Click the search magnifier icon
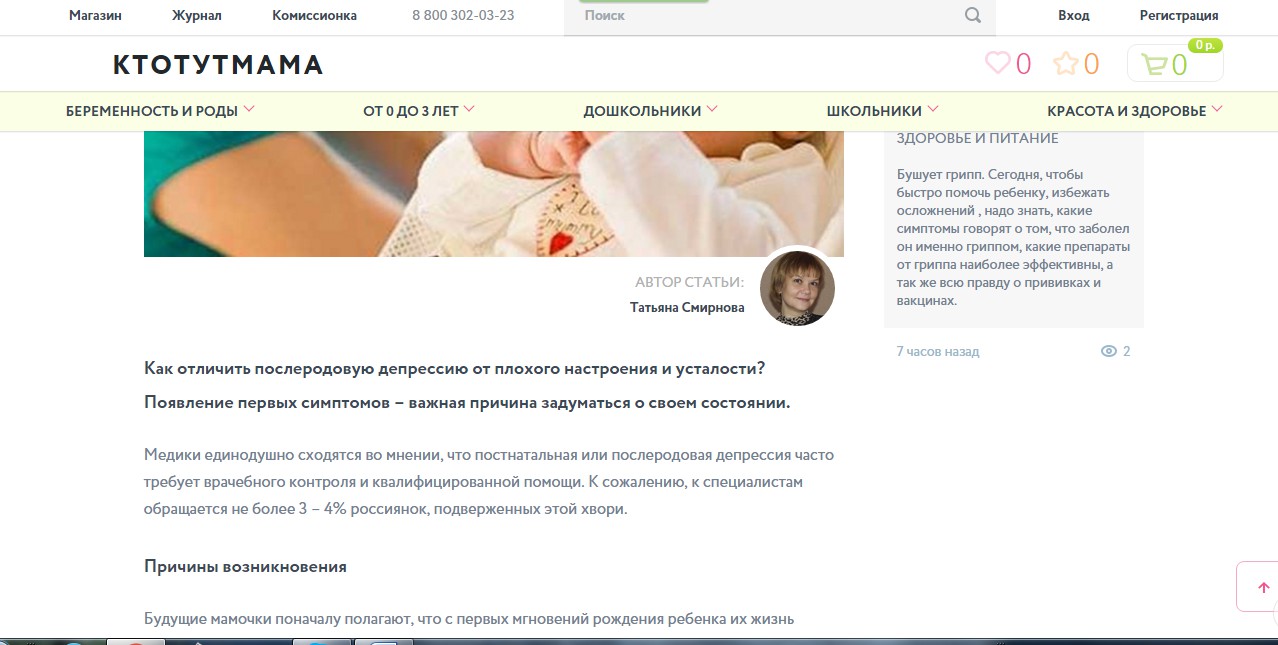Viewport: 1278px width, 645px height. 972,16
